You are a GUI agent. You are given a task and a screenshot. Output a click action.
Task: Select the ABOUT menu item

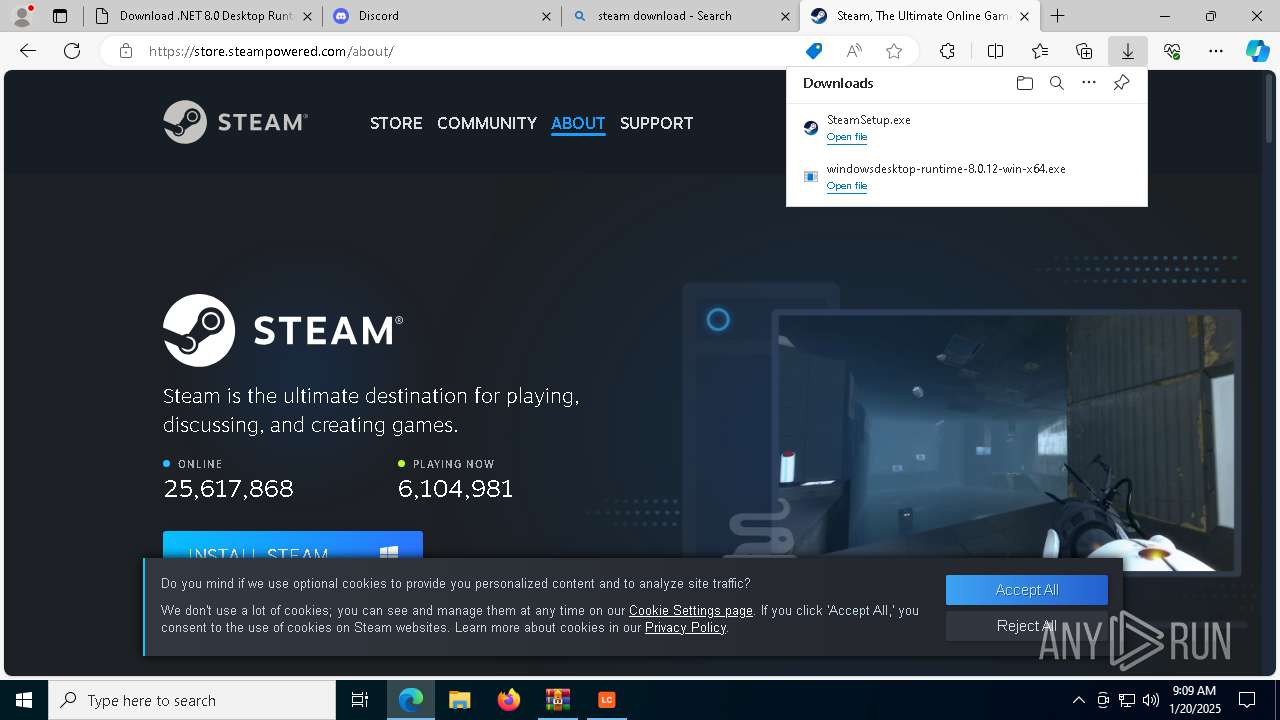pos(578,123)
